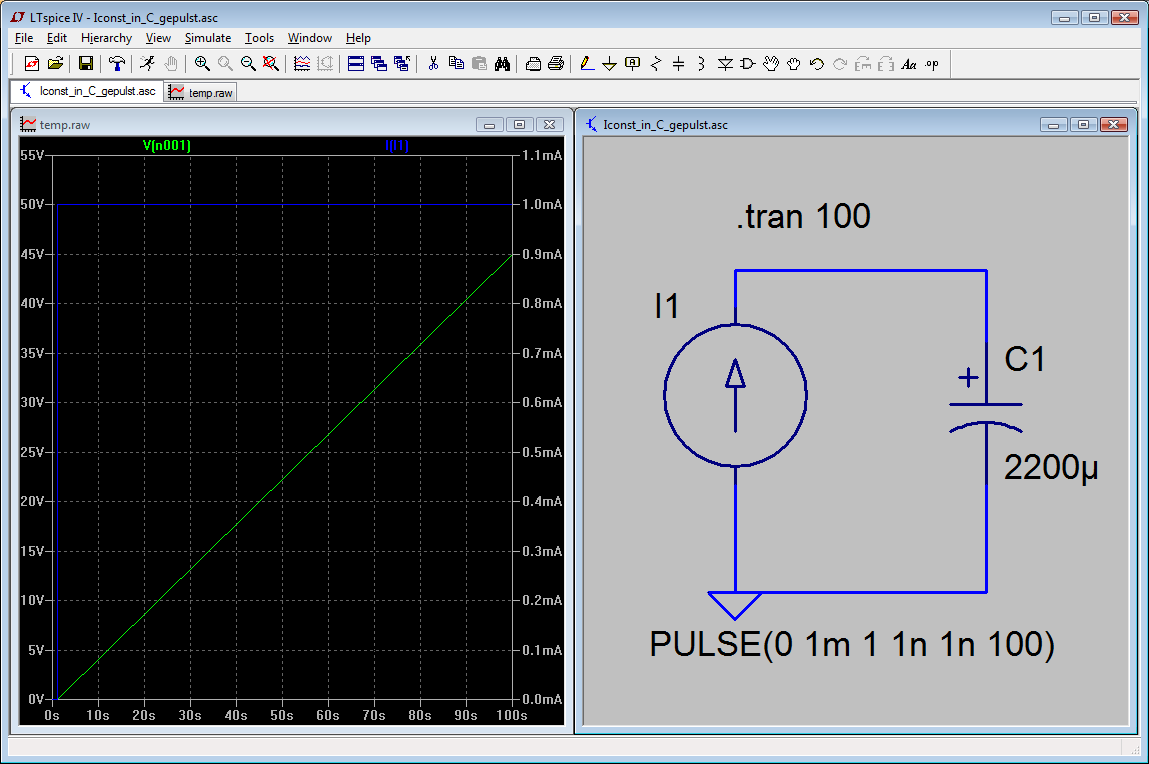Screen dimensions: 1149x764
Task: Click the 100s time axis label
Action: coord(511,715)
